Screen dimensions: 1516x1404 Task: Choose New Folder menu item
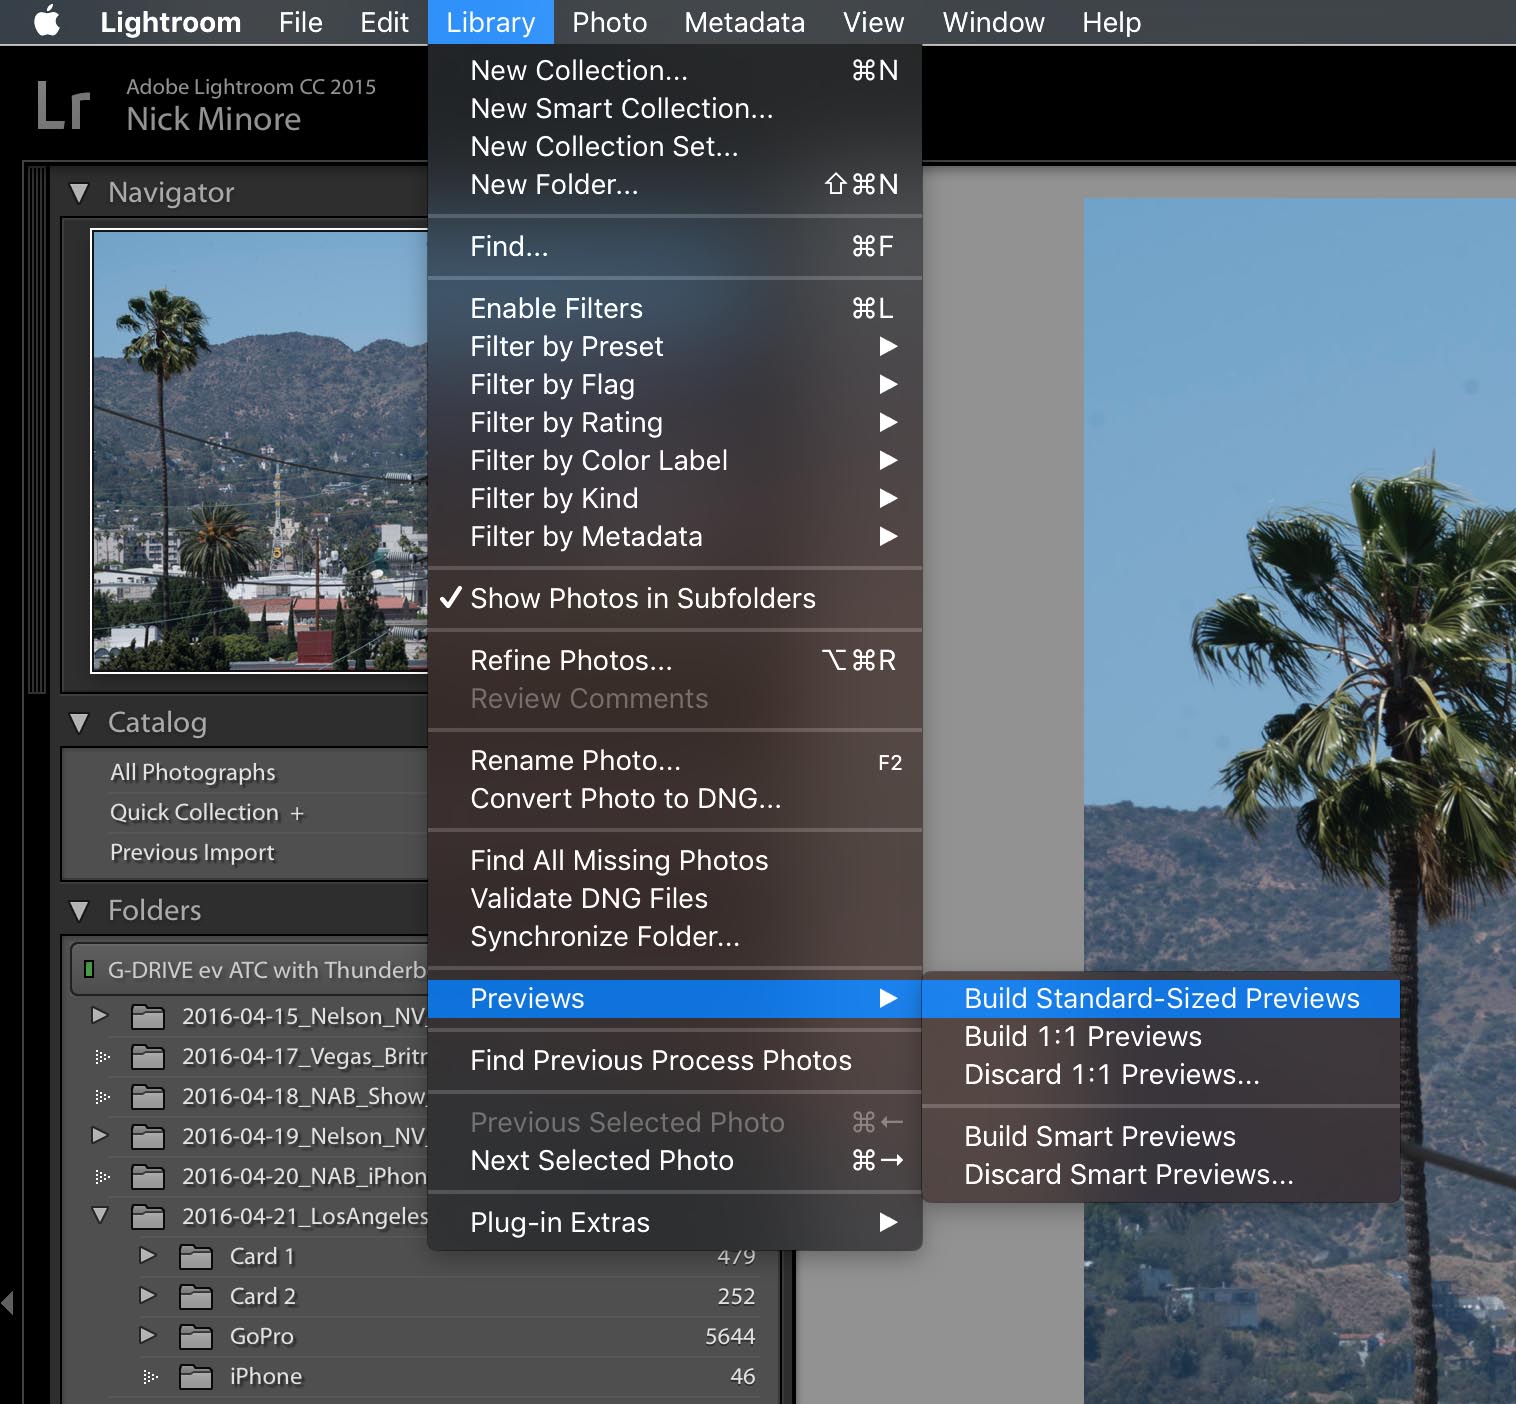[x=675, y=184]
